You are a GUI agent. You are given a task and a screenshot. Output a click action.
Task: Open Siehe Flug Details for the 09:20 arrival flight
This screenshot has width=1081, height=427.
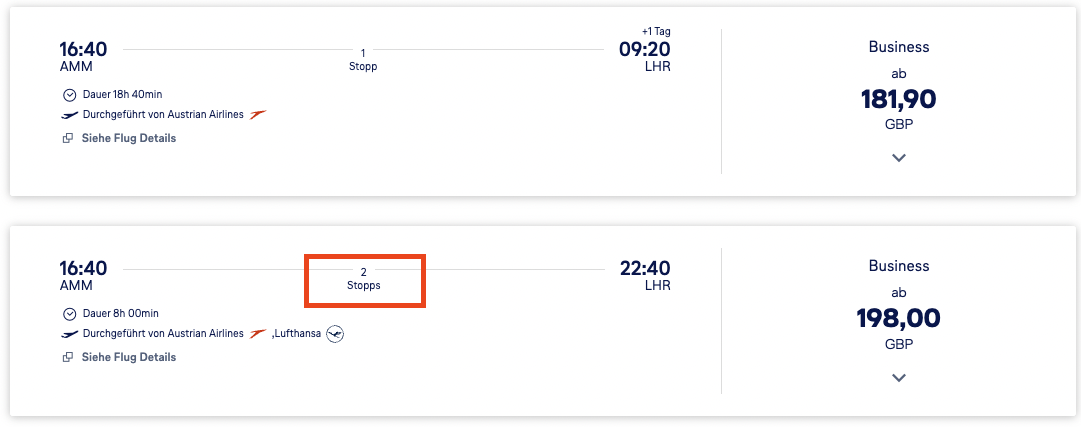(x=128, y=138)
